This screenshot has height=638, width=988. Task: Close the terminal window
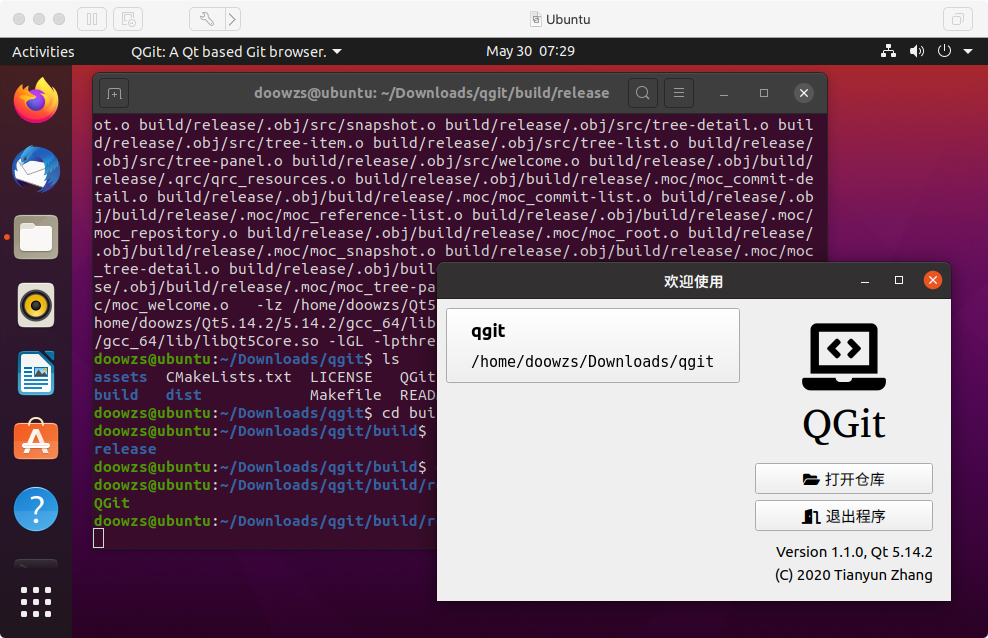pyautogui.click(x=804, y=93)
